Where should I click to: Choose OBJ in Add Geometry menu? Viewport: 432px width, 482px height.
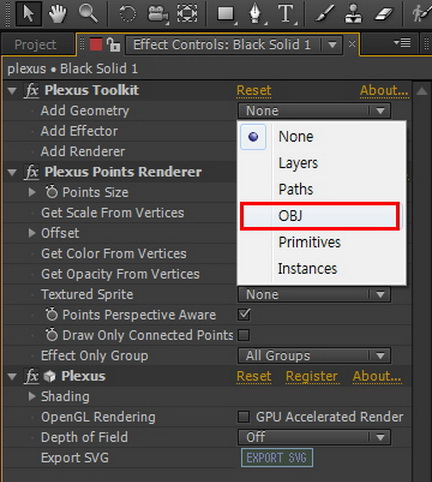pos(320,216)
